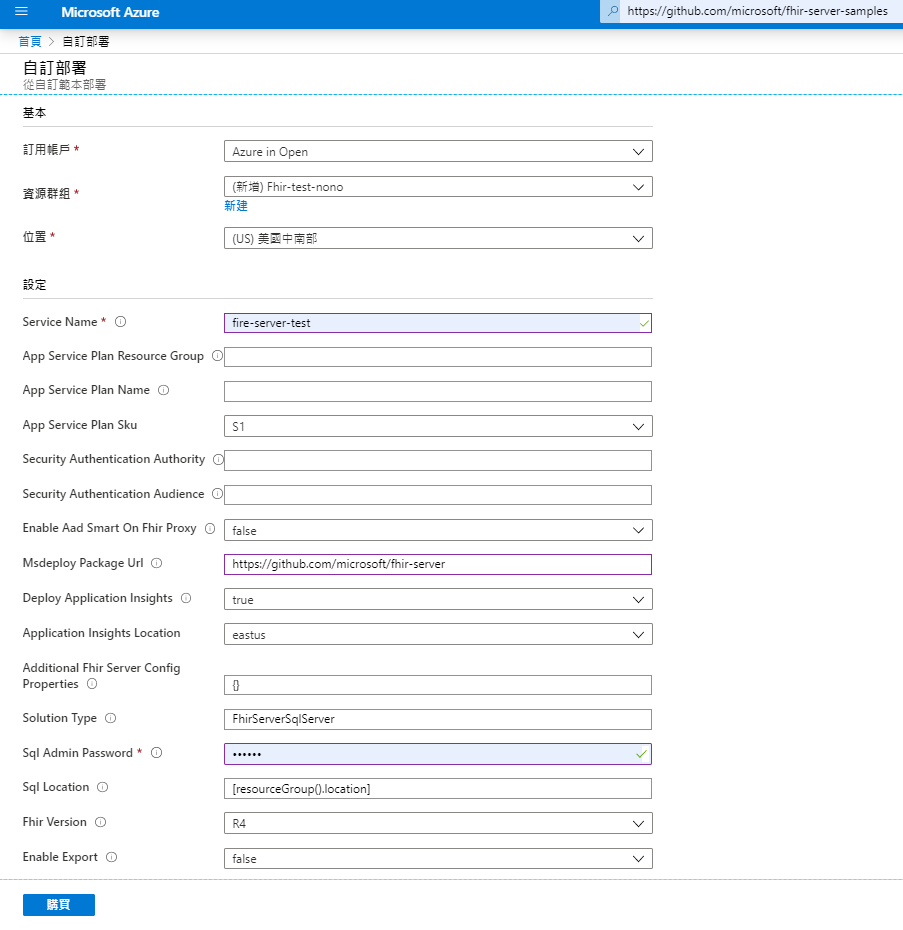
Task: Click the 自訂部署 breadcrumb item
Action: click(x=86, y=42)
